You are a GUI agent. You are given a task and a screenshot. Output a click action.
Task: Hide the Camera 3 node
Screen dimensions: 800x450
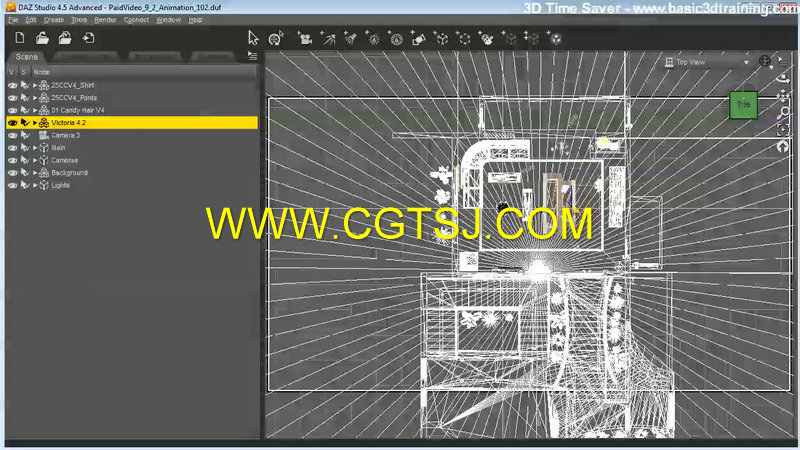[x=13, y=135]
